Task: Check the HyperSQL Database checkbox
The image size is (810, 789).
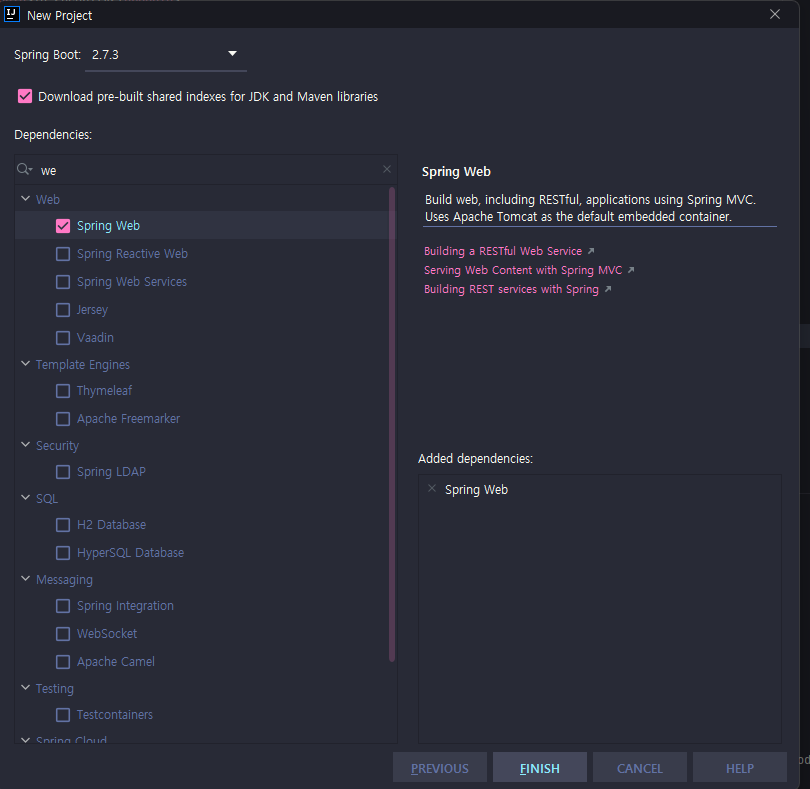Action: click(x=63, y=553)
